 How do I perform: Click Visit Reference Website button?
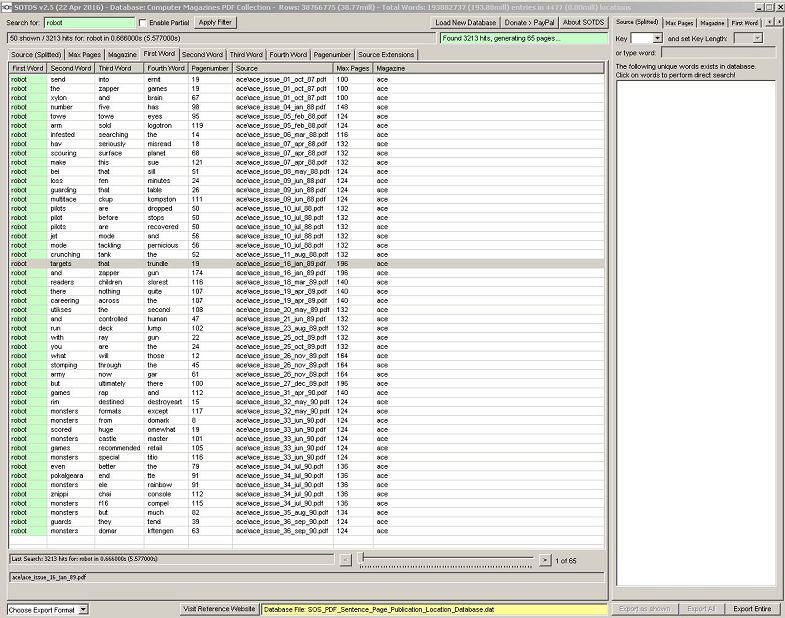(x=218, y=609)
